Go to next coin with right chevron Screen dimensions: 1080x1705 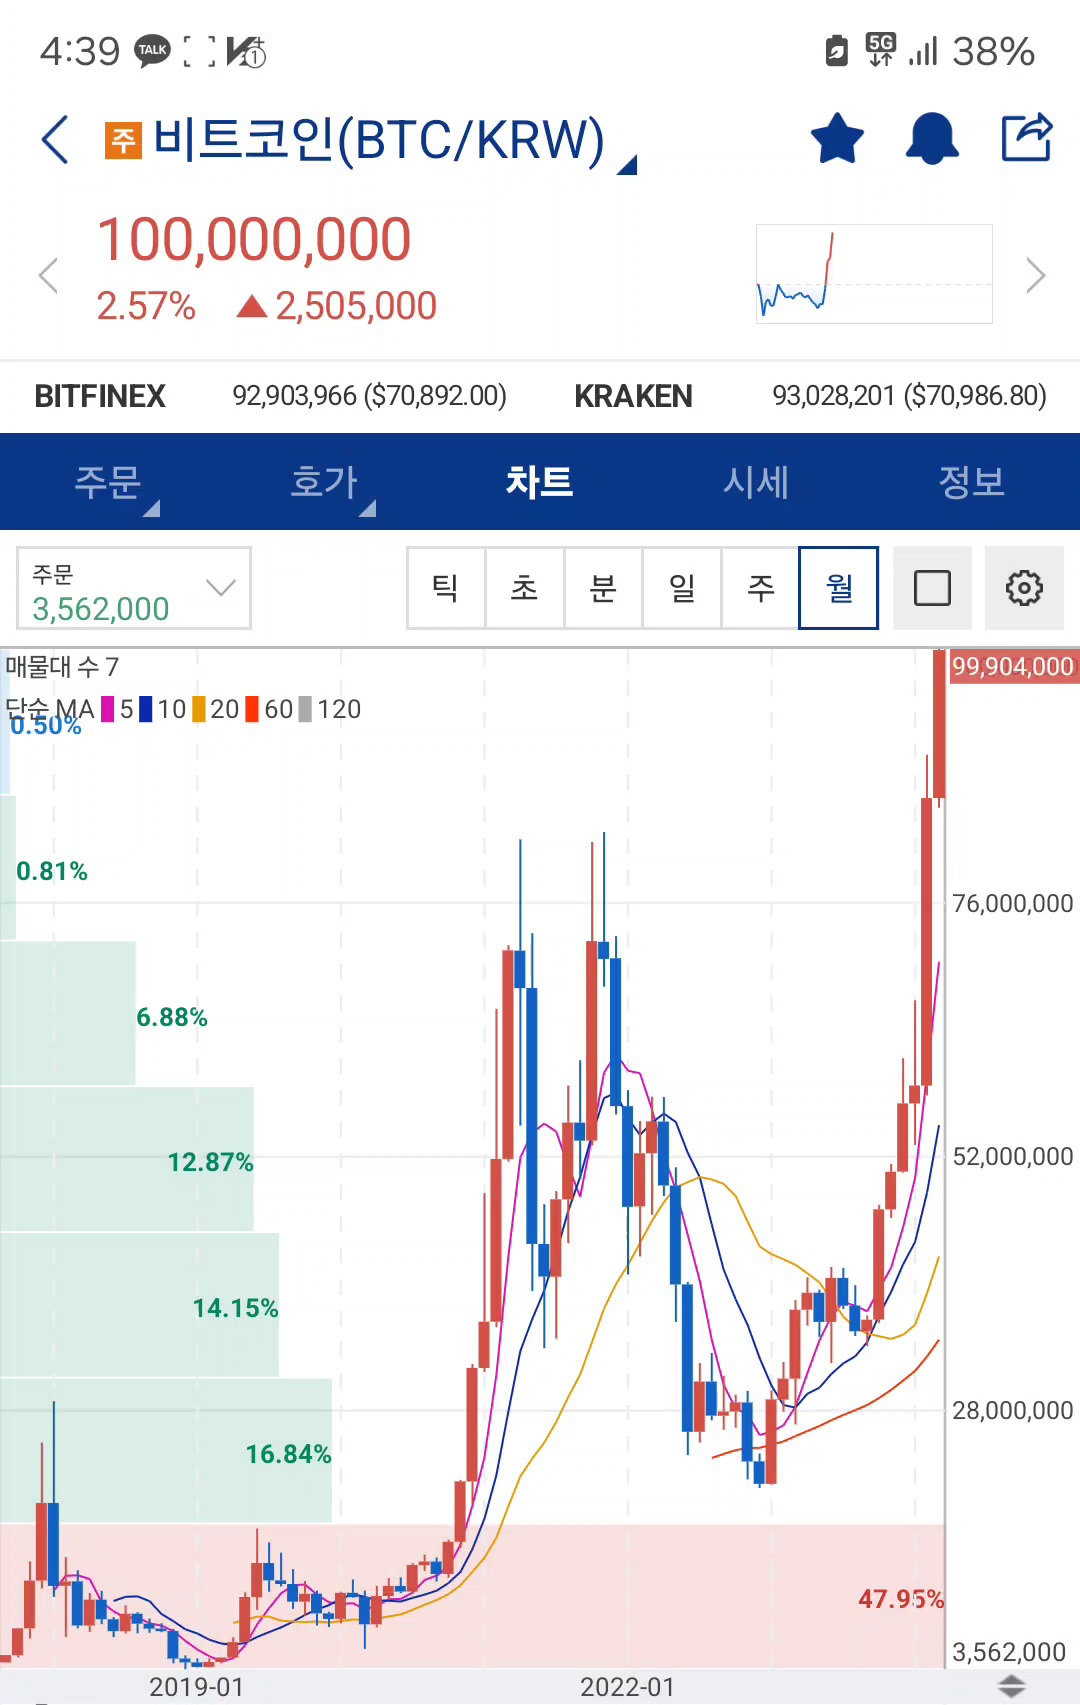[1036, 275]
